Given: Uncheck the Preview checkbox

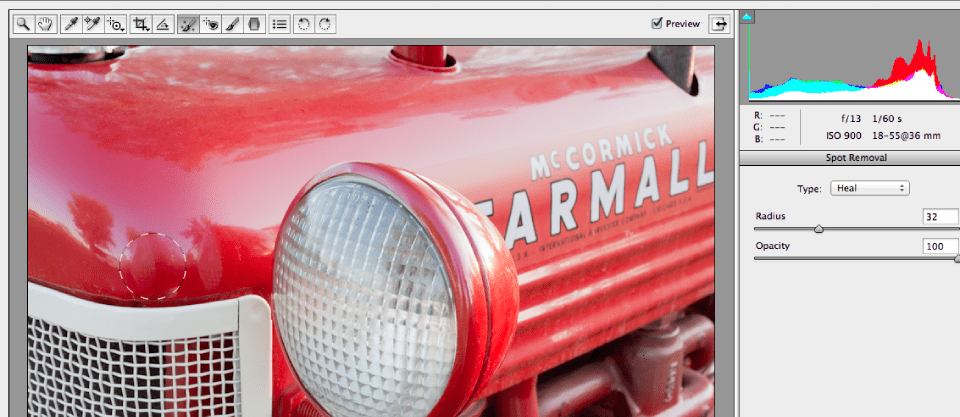Looking at the screenshot, I should click(x=658, y=23).
